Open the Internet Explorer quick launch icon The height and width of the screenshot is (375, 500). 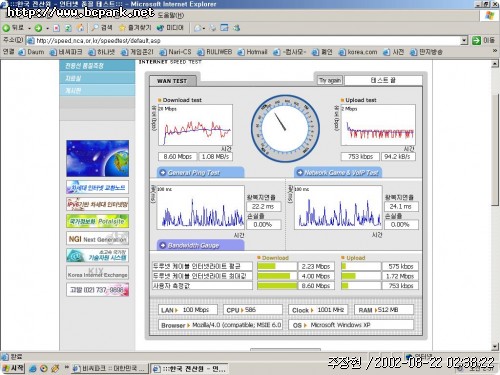[33, 369]
